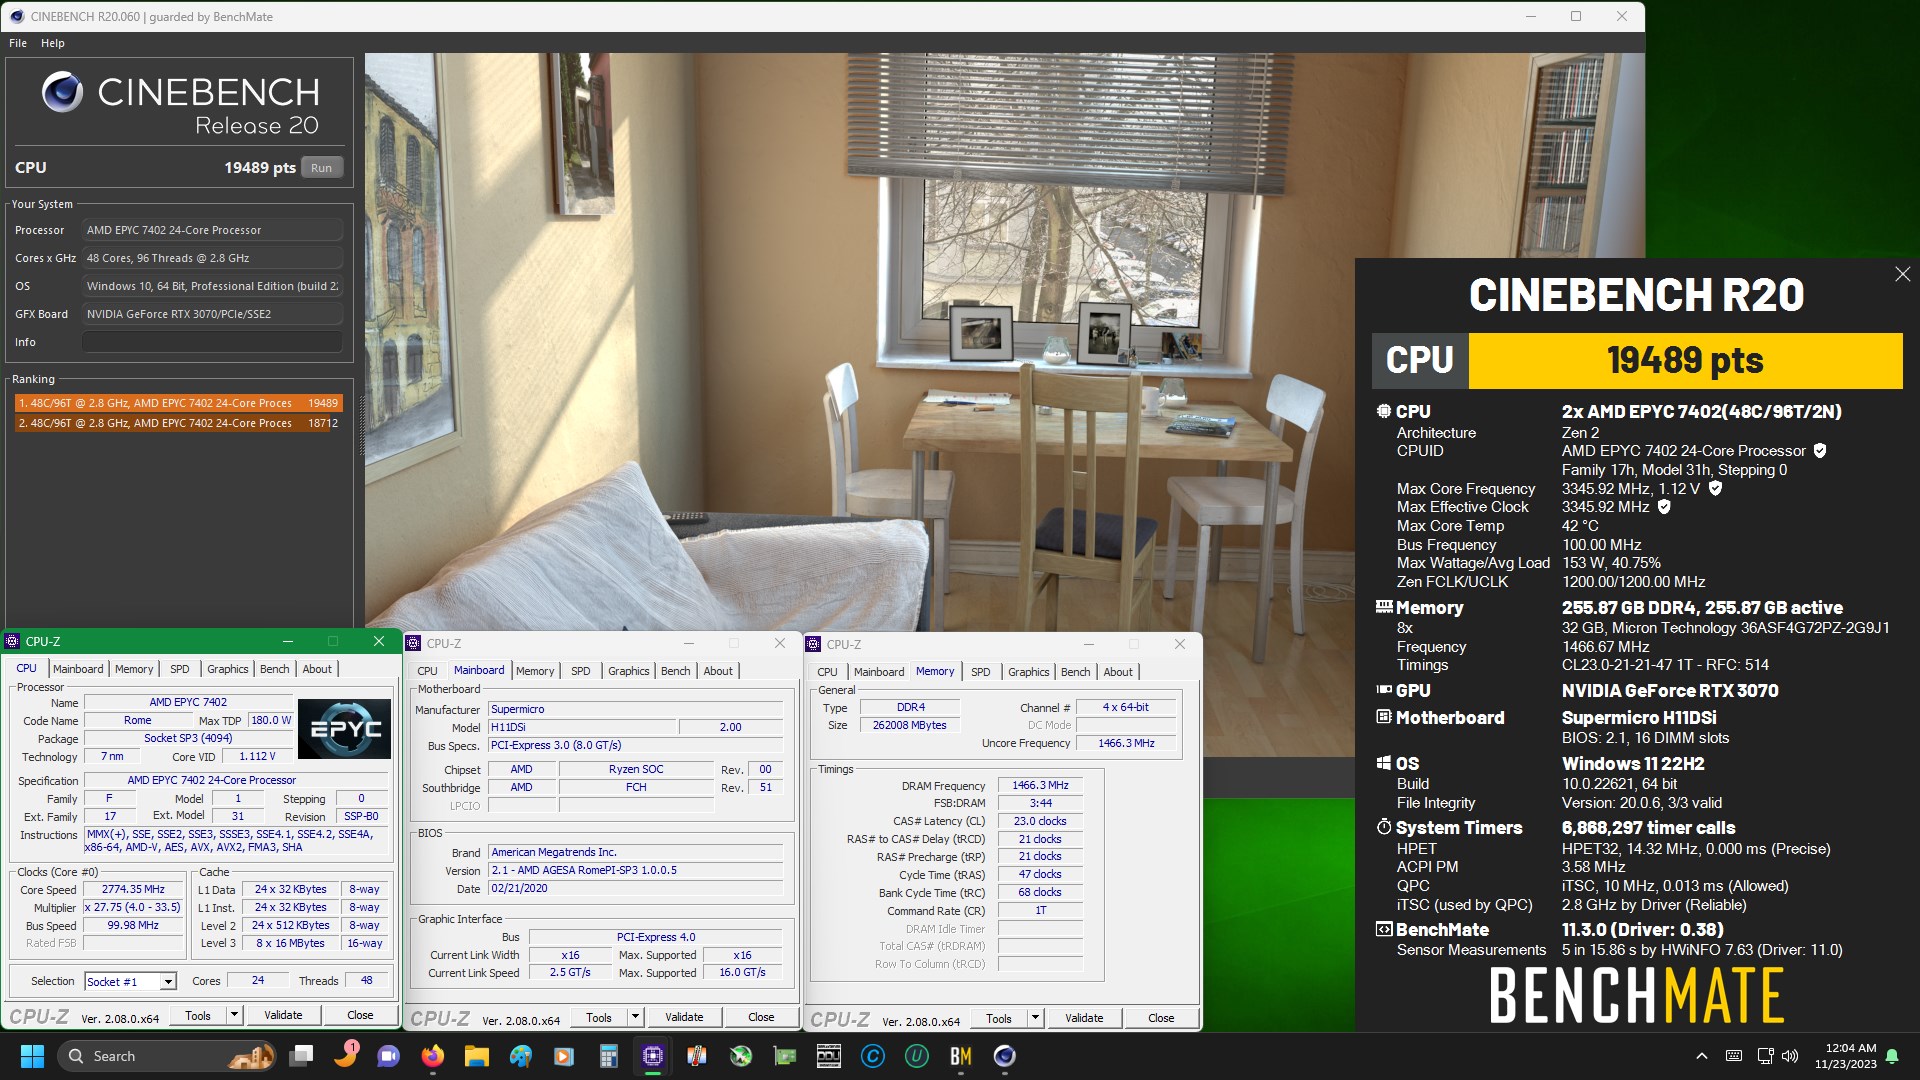This screenshot has width=1920, height=1080.
Task: Click the blue circular C taskbar icon
Action: pyautogui.click(x=873, y=1056)
